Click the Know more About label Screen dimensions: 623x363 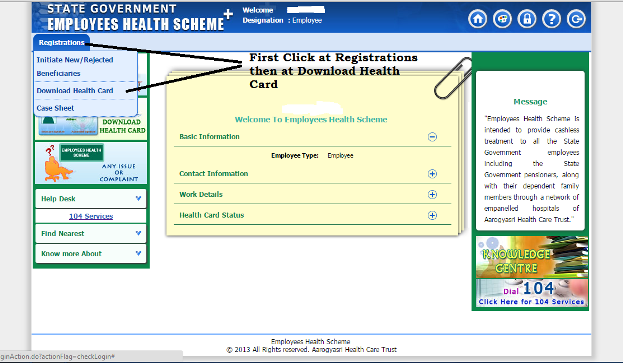(x=72, y=253)
